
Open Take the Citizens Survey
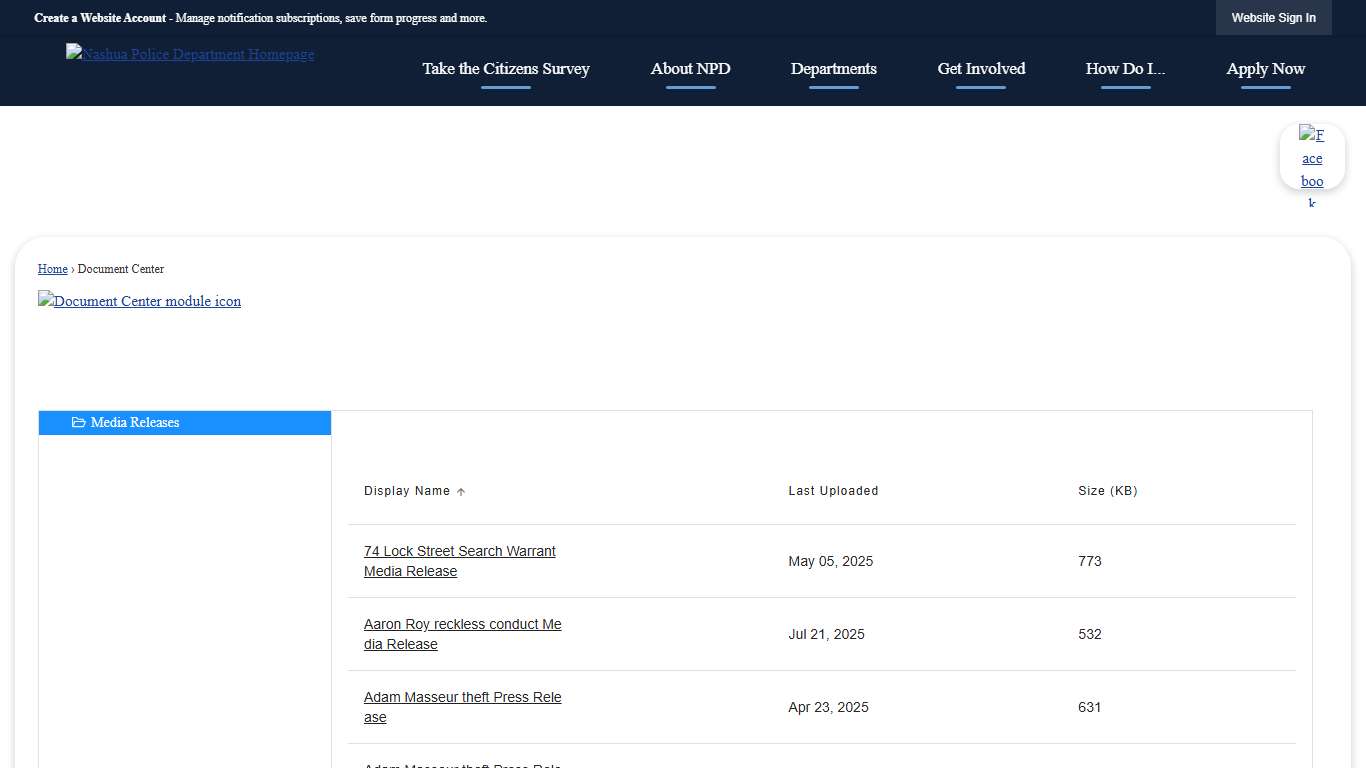pyautogui.click(x=506, y=69)
